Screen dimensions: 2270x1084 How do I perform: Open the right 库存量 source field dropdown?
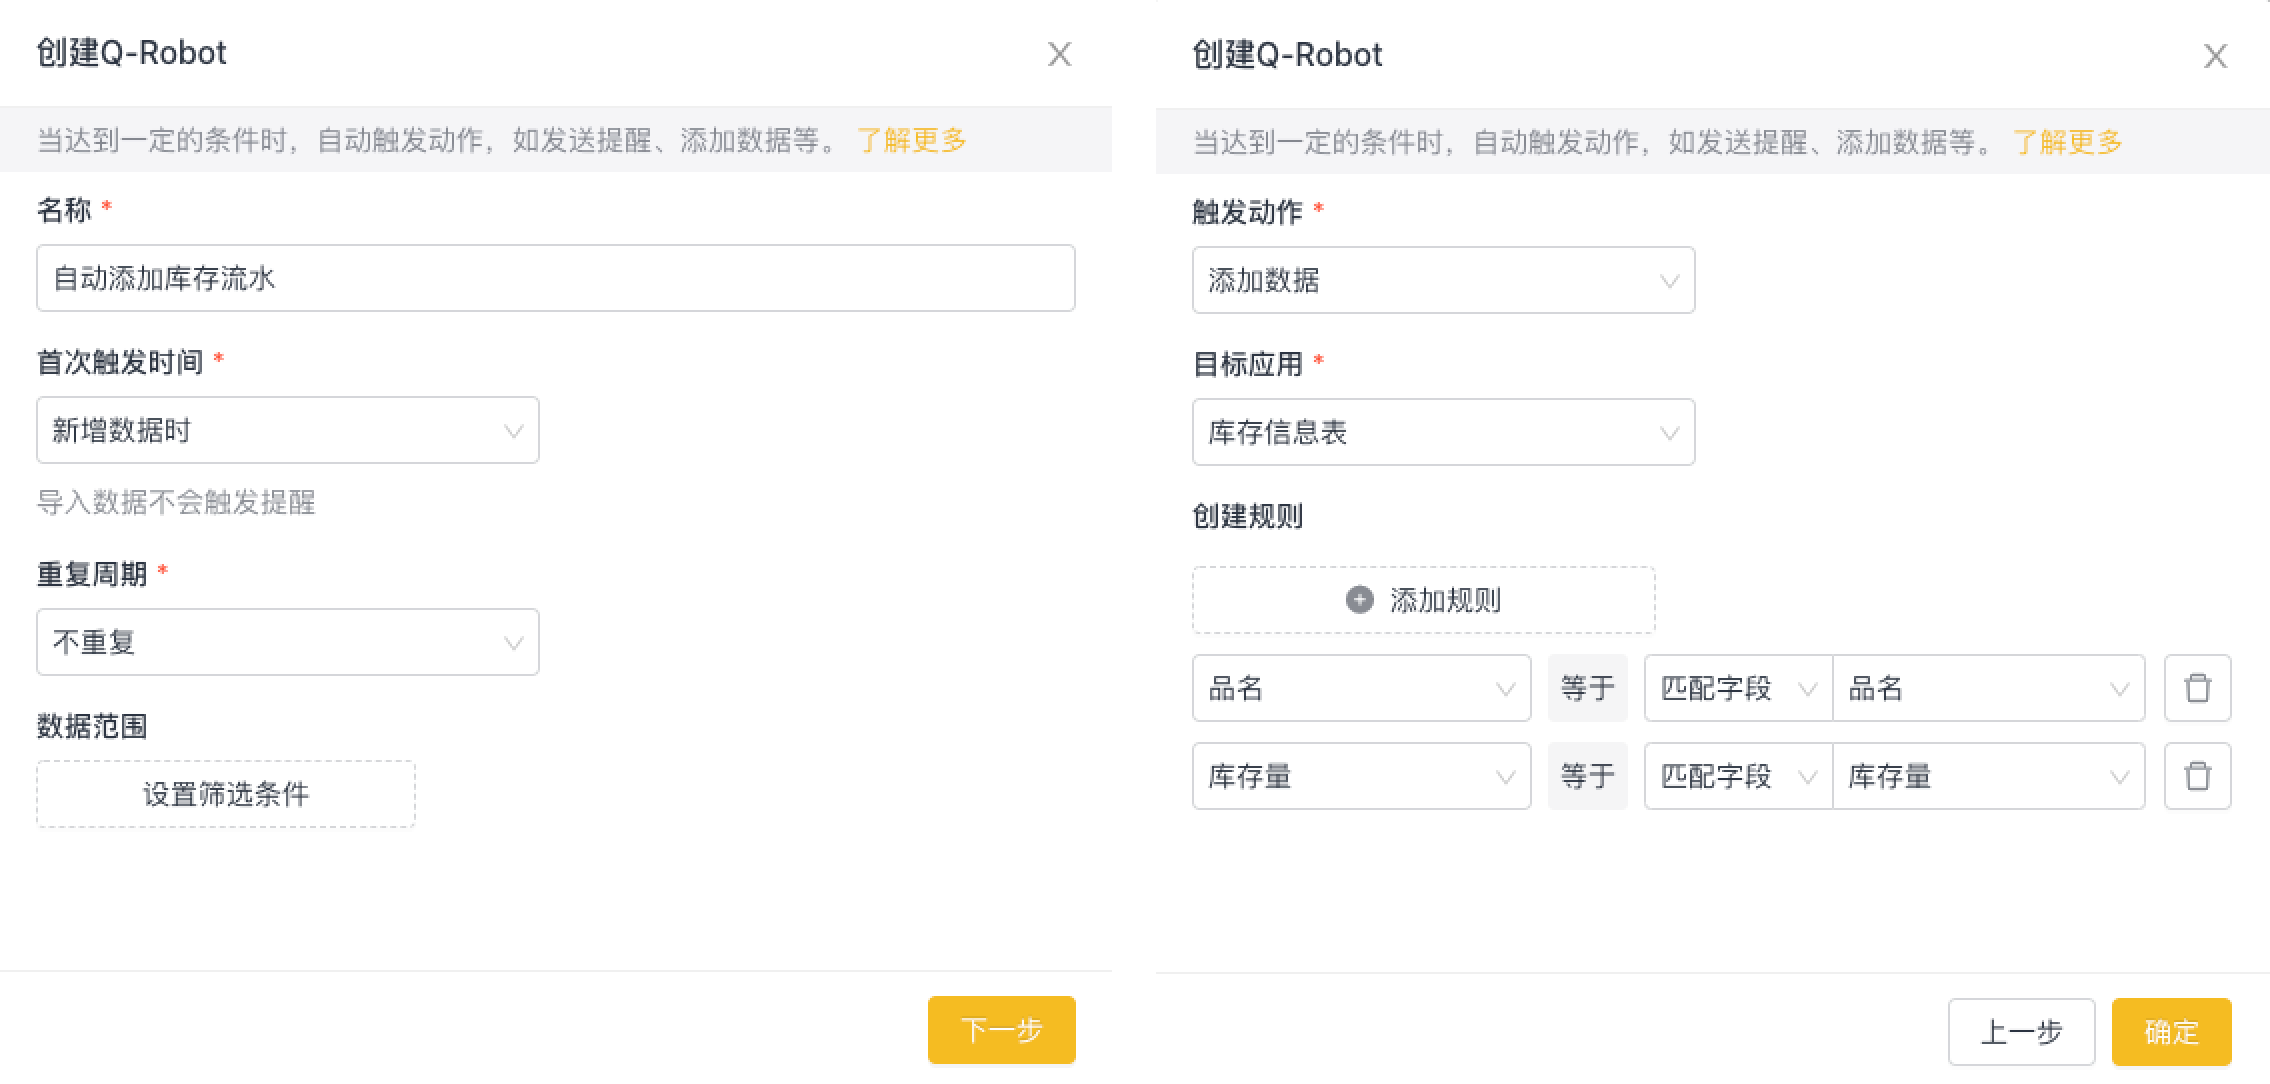click(1988, 776)
